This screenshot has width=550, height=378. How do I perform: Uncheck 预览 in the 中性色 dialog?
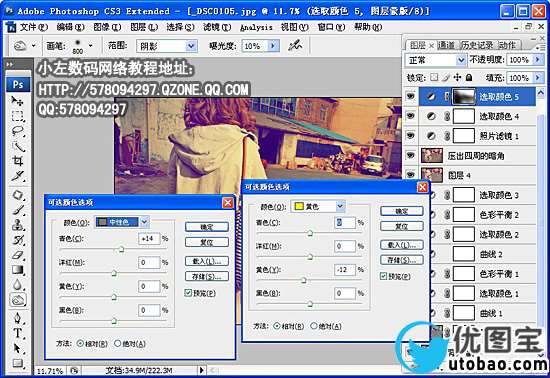coord(188,293)
